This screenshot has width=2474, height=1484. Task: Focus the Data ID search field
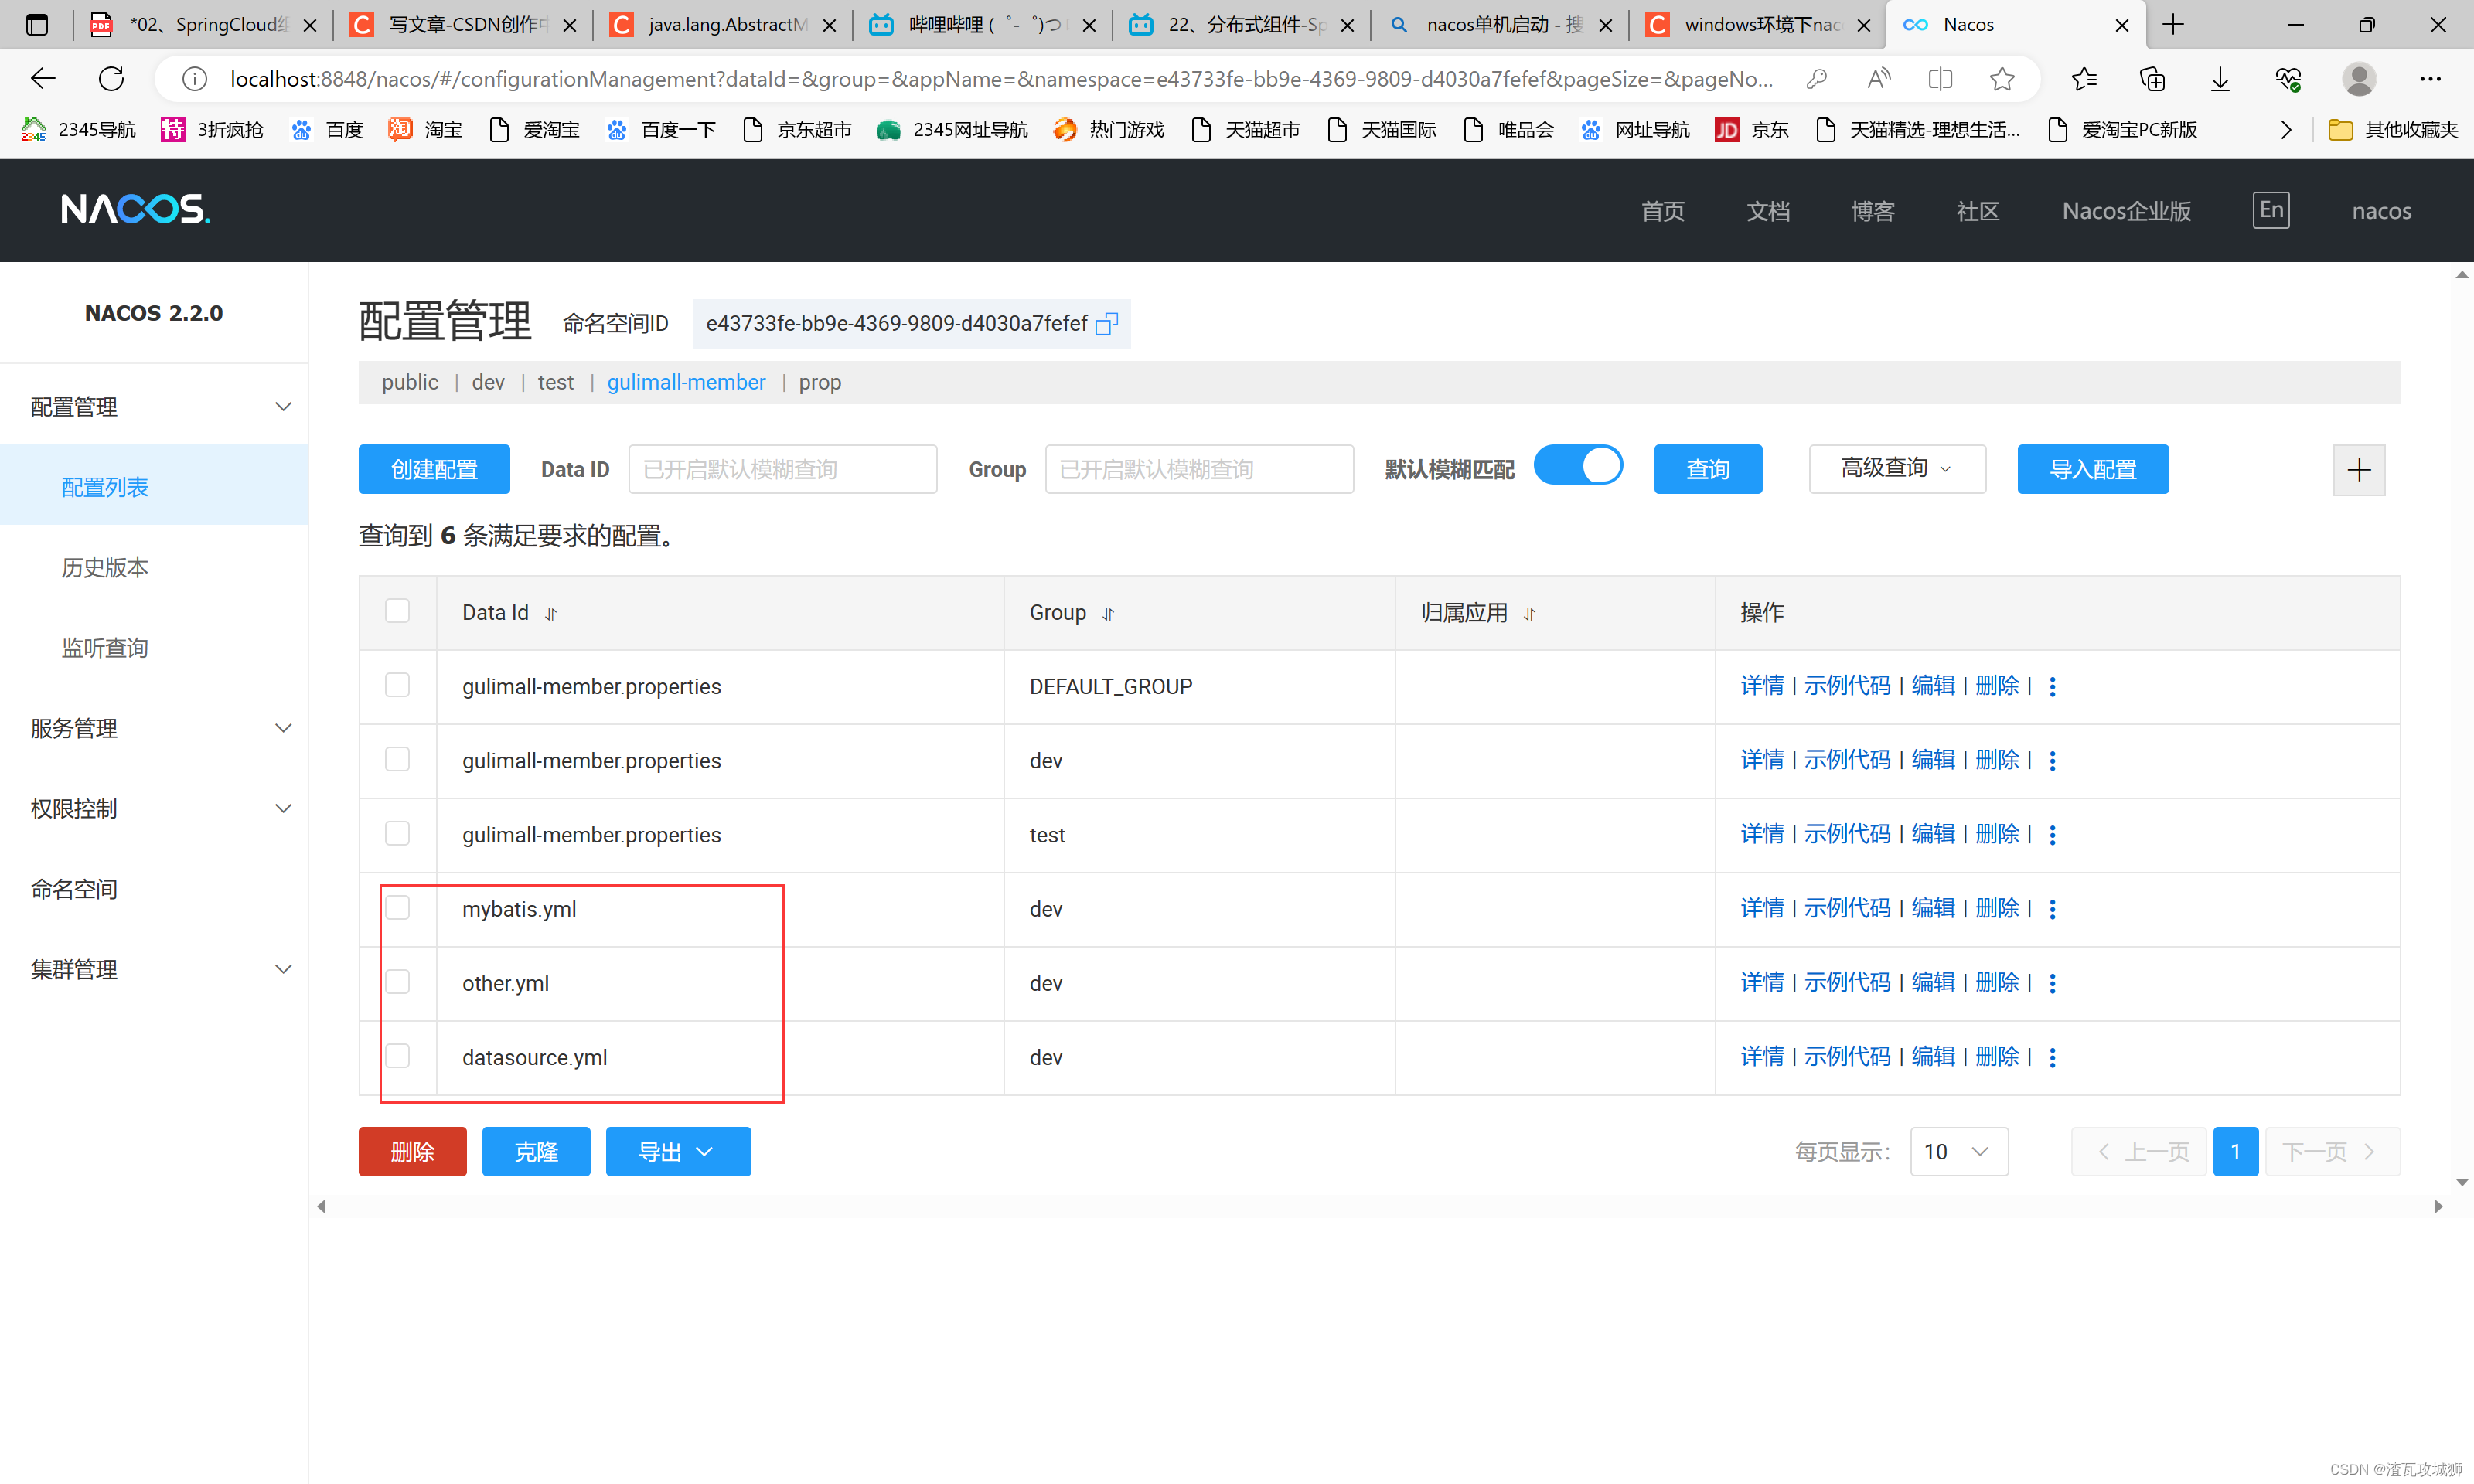pyautogui.click(x=782, y=469)
